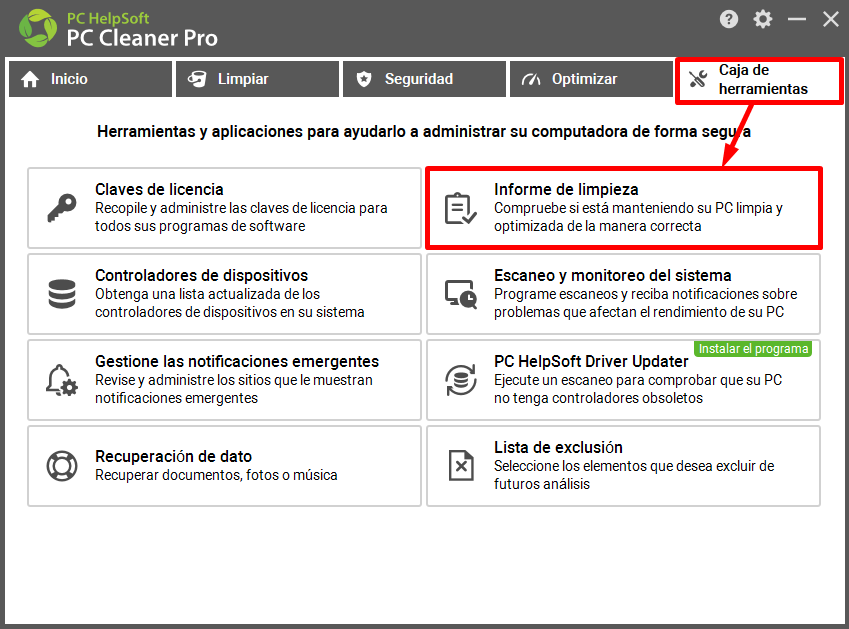Click description 'Compruebe si está manteniendo su PC limpia'
Image resolution: width=849 pixels, height=629 pixels.
point(638,217)
